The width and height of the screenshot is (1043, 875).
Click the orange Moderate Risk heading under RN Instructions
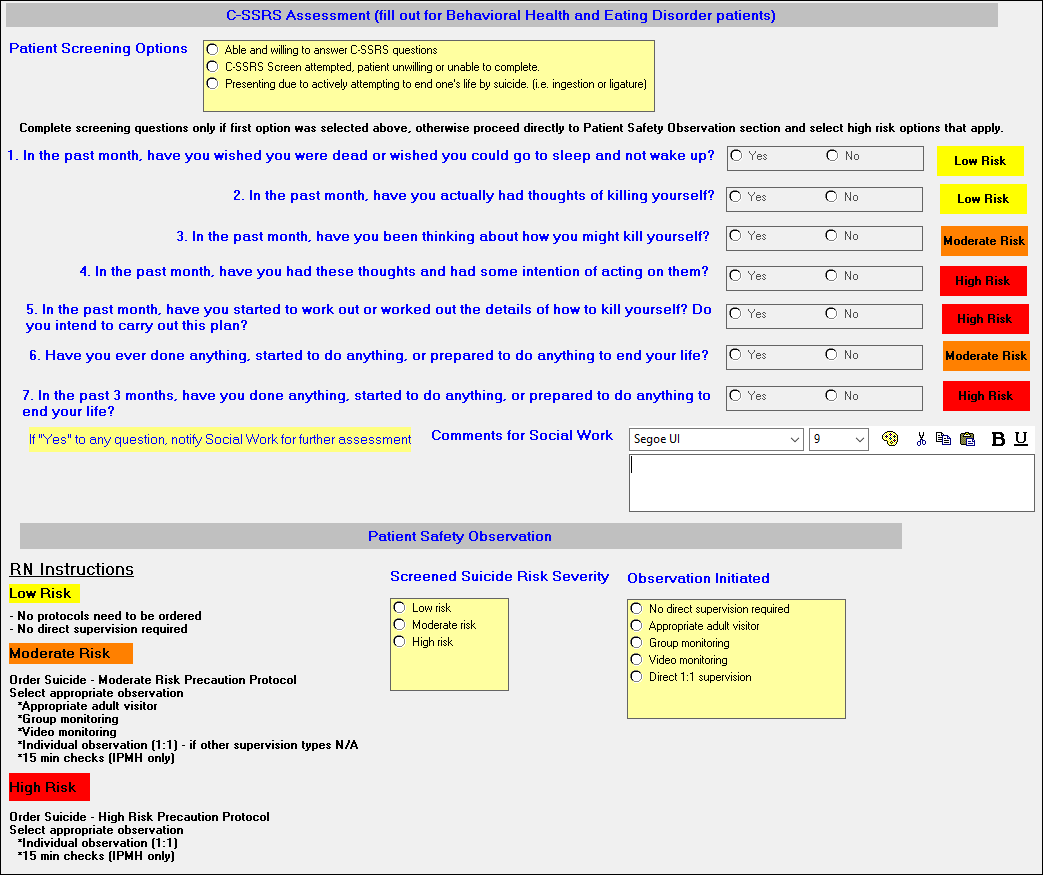point(71,653)
